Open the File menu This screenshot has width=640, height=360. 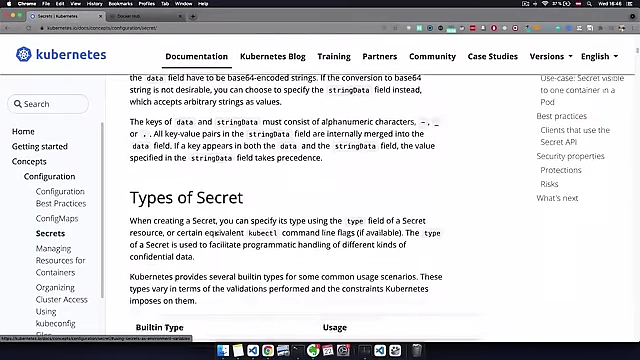[x=46, y=4]
